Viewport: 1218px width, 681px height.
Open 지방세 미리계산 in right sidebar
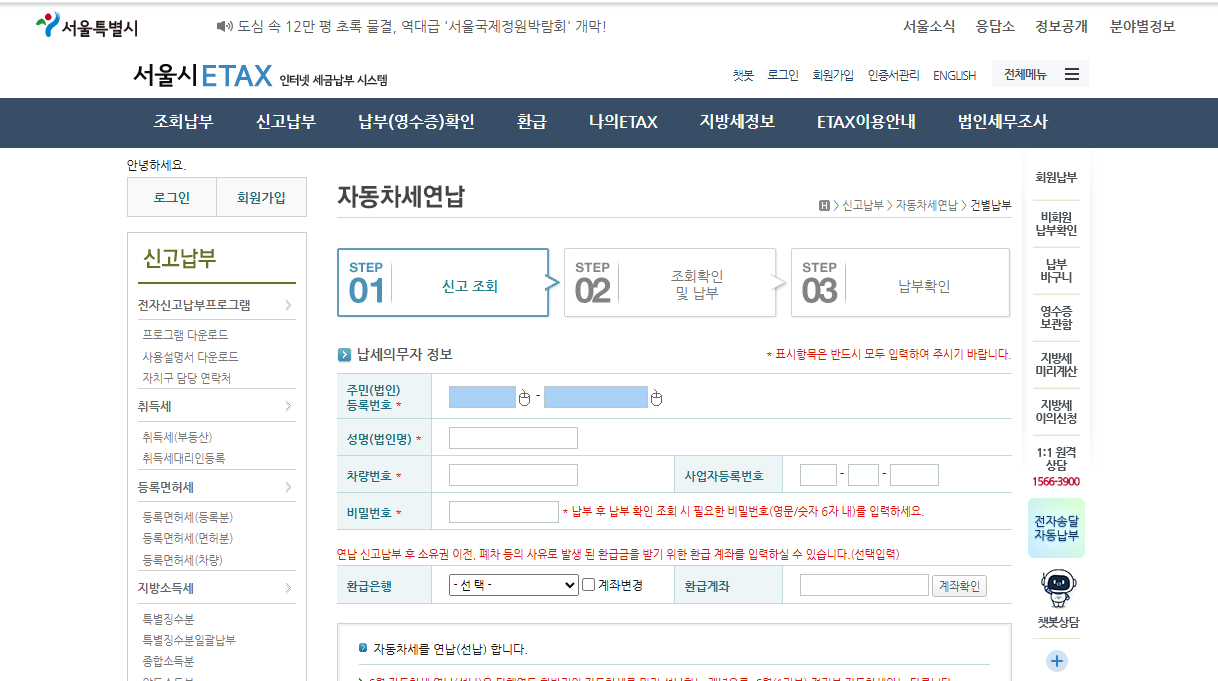pos(1057,364)
